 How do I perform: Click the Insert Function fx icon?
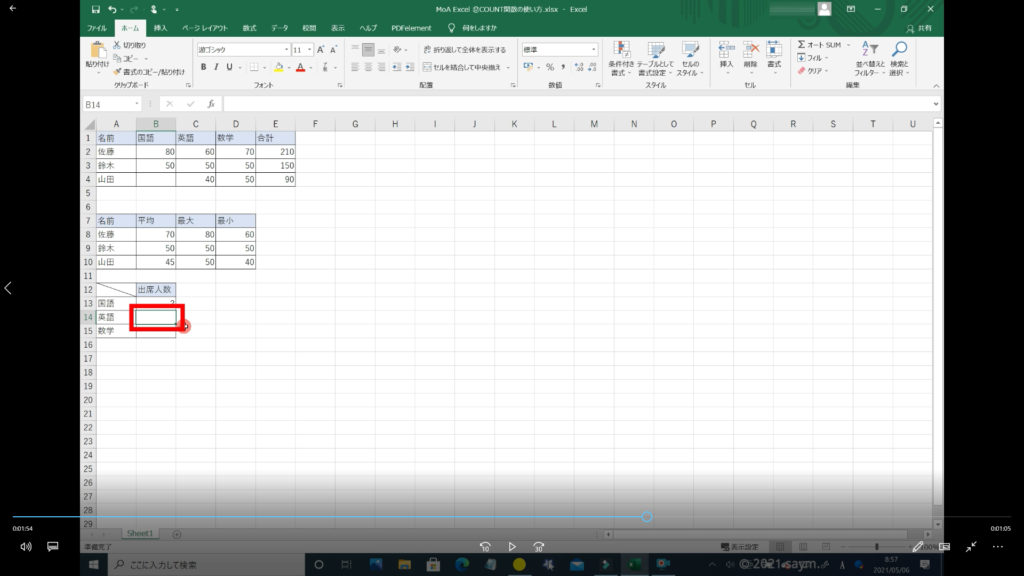[210, 104]
